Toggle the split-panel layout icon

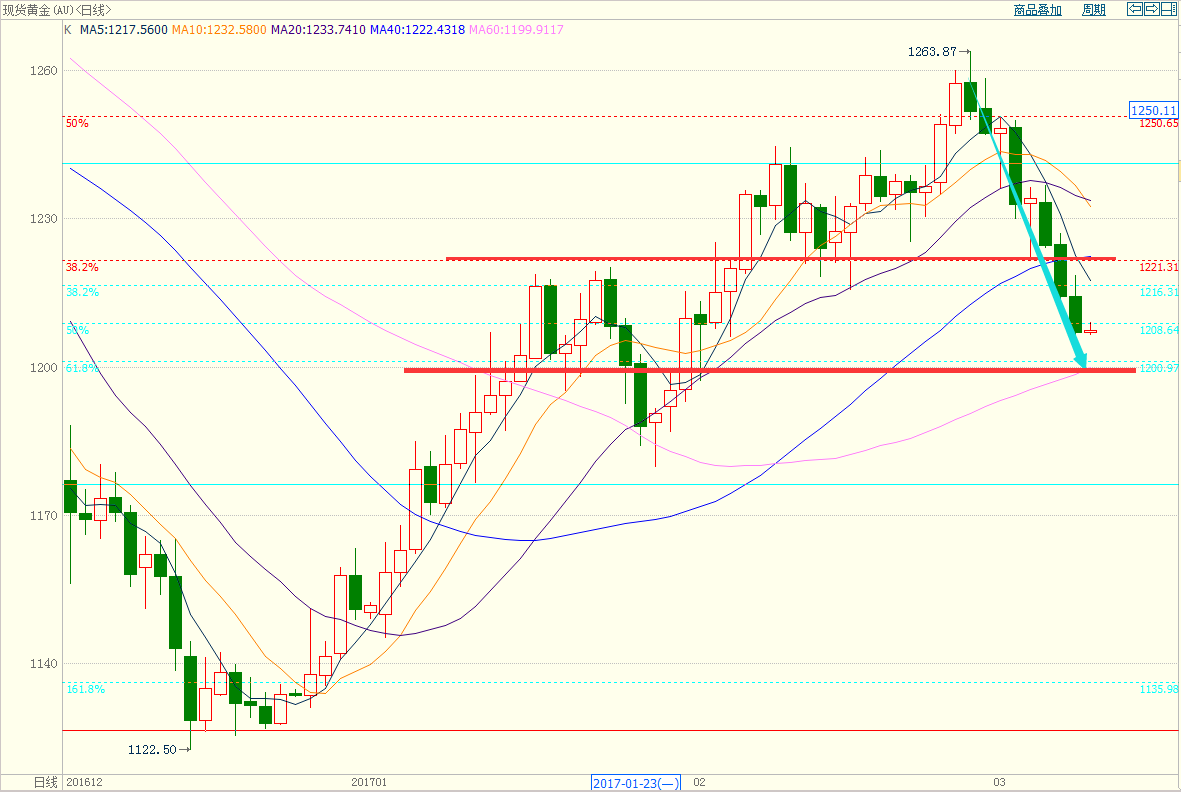(x=1169, y=9)
